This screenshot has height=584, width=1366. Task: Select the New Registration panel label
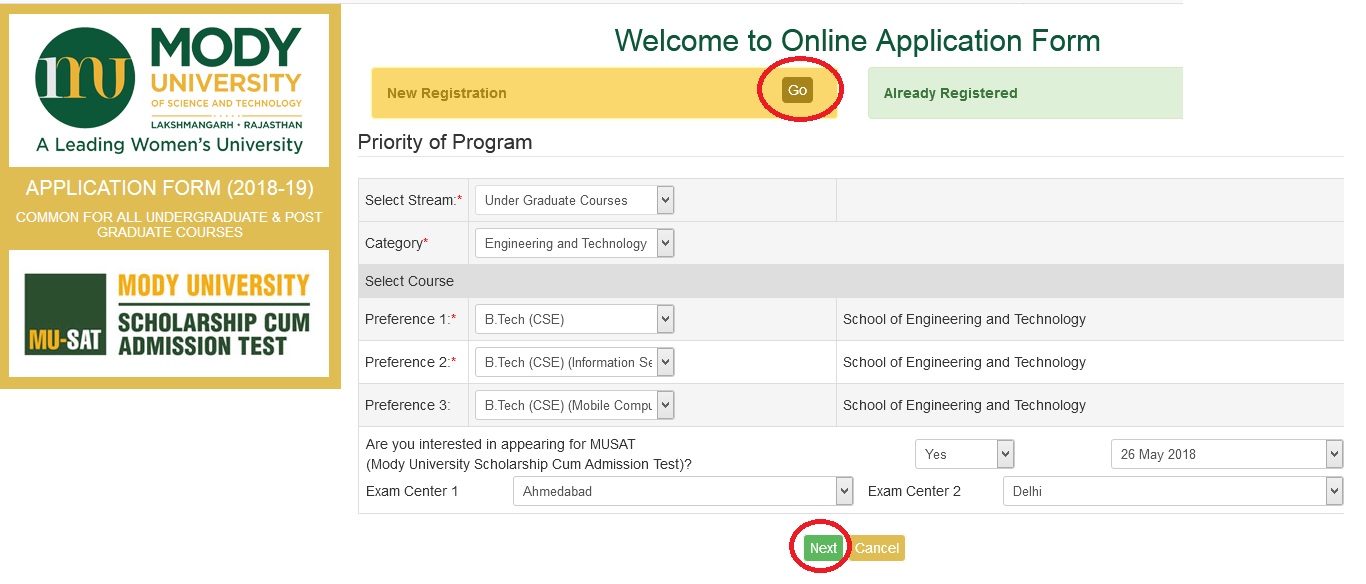(446, 93)
